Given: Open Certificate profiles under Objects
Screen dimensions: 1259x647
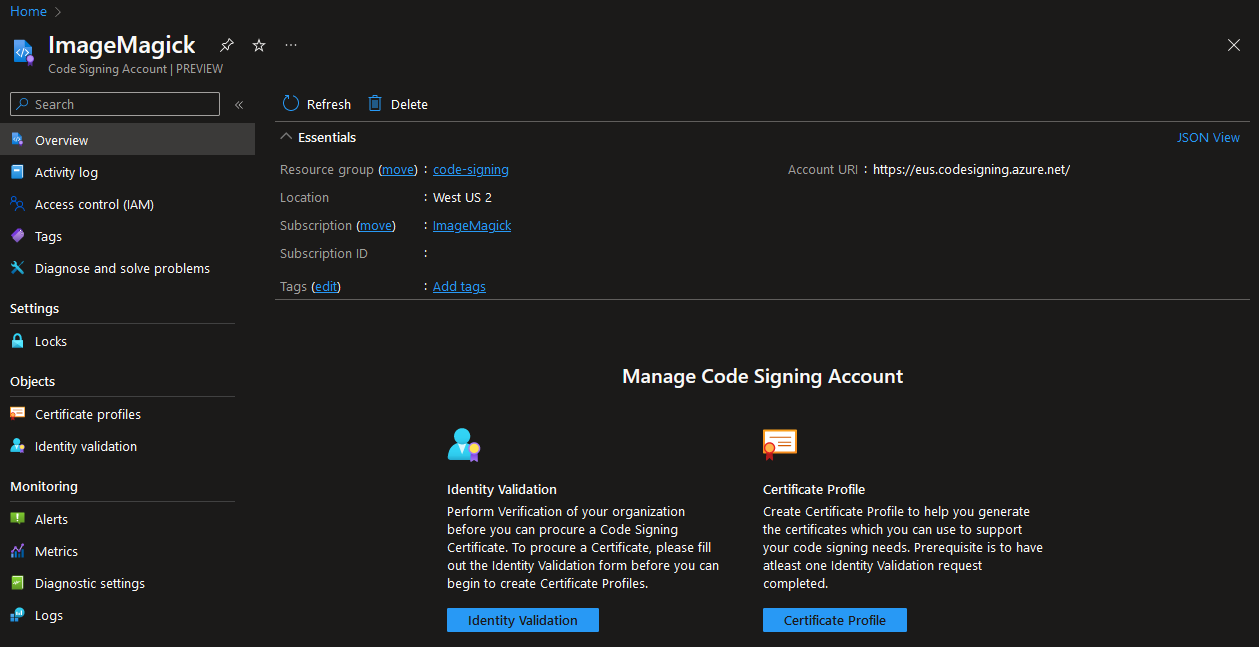Looking at the screenshot, I should coord(87,414).
